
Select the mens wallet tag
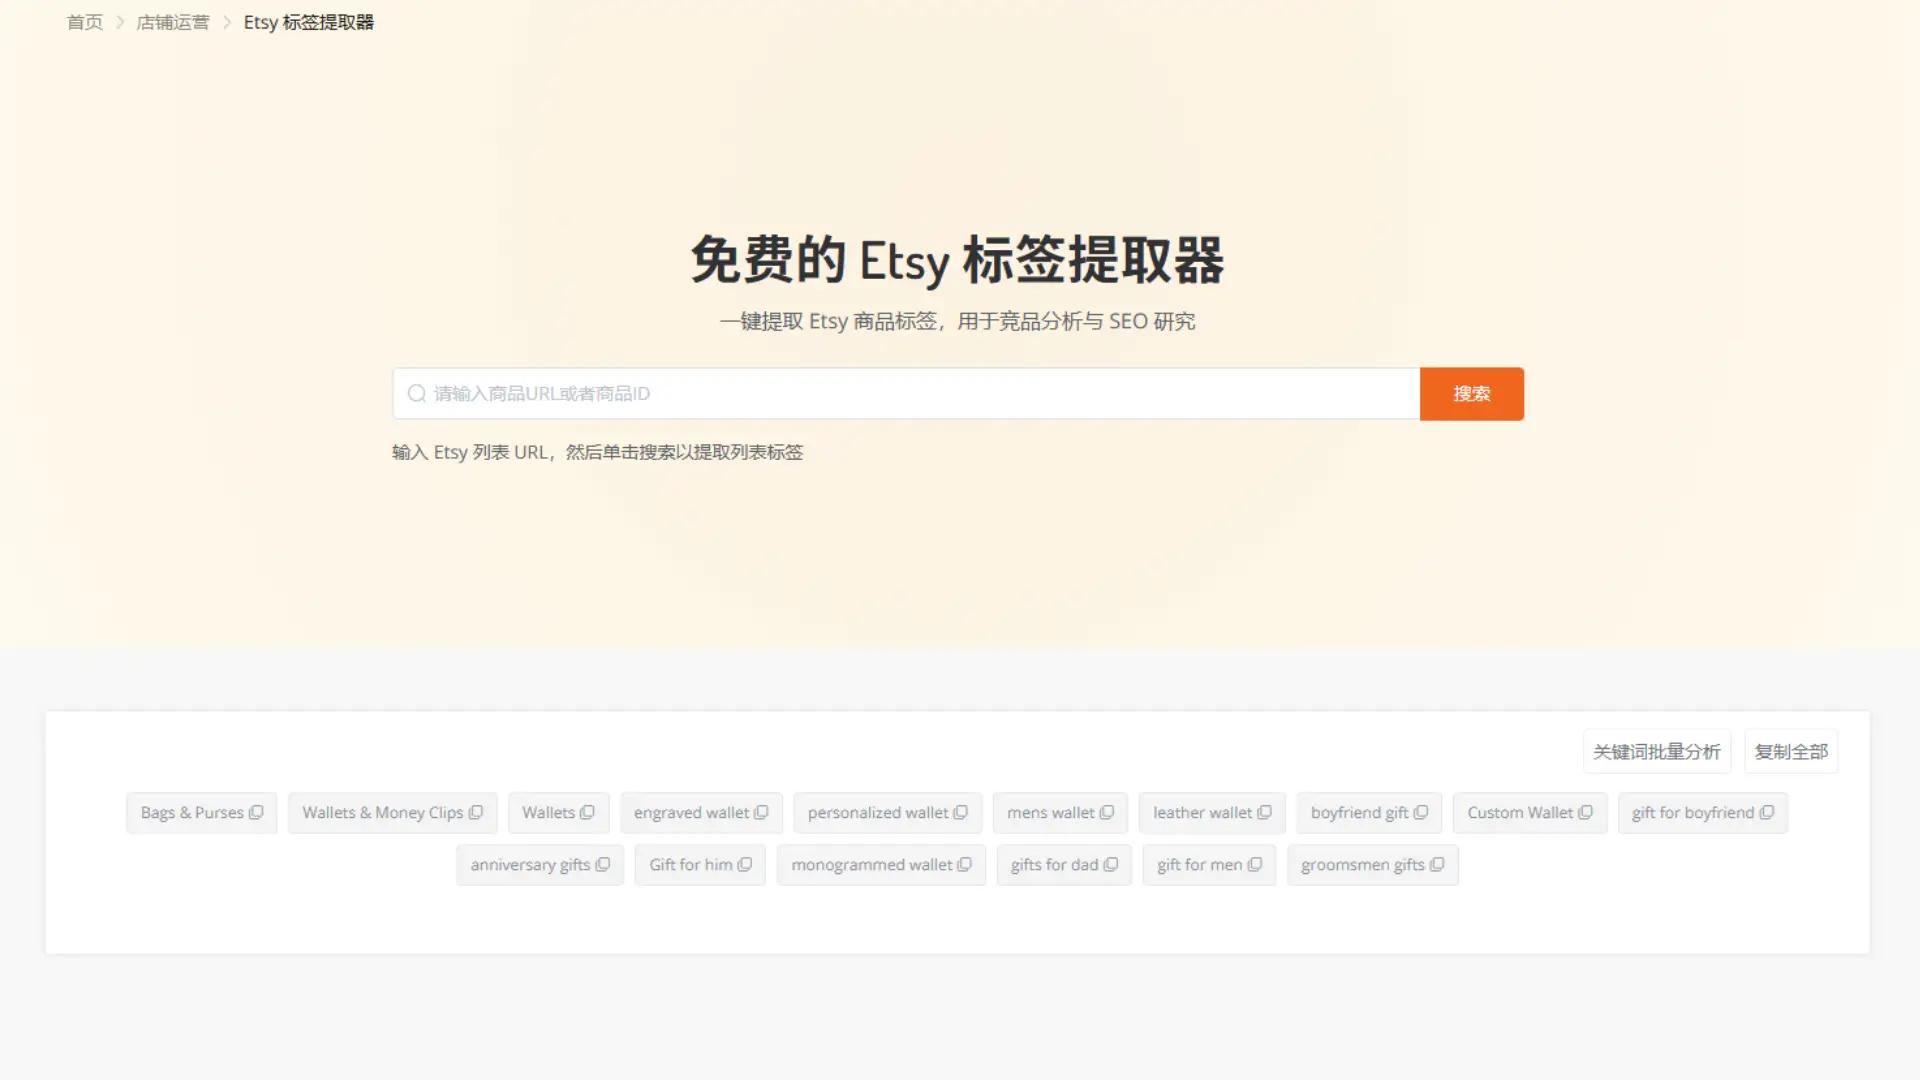click(x=1052, y=812)
